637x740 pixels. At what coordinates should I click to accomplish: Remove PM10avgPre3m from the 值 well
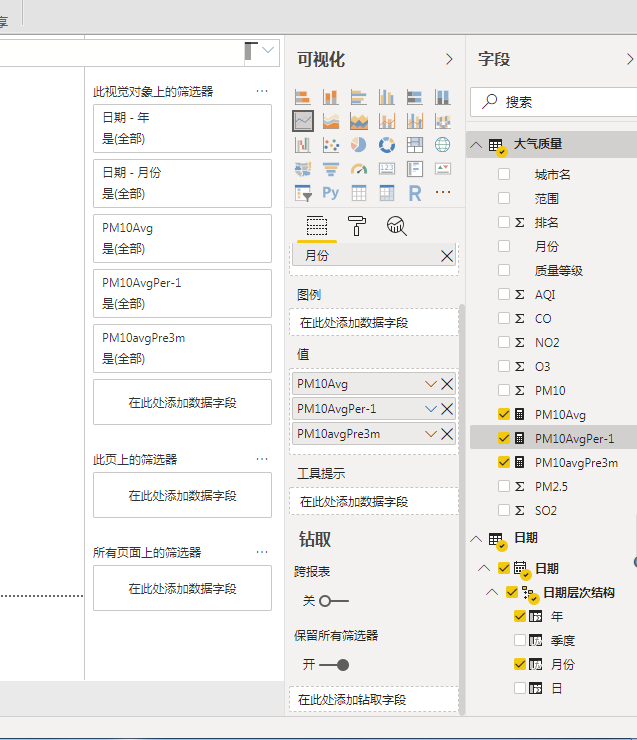447,434
